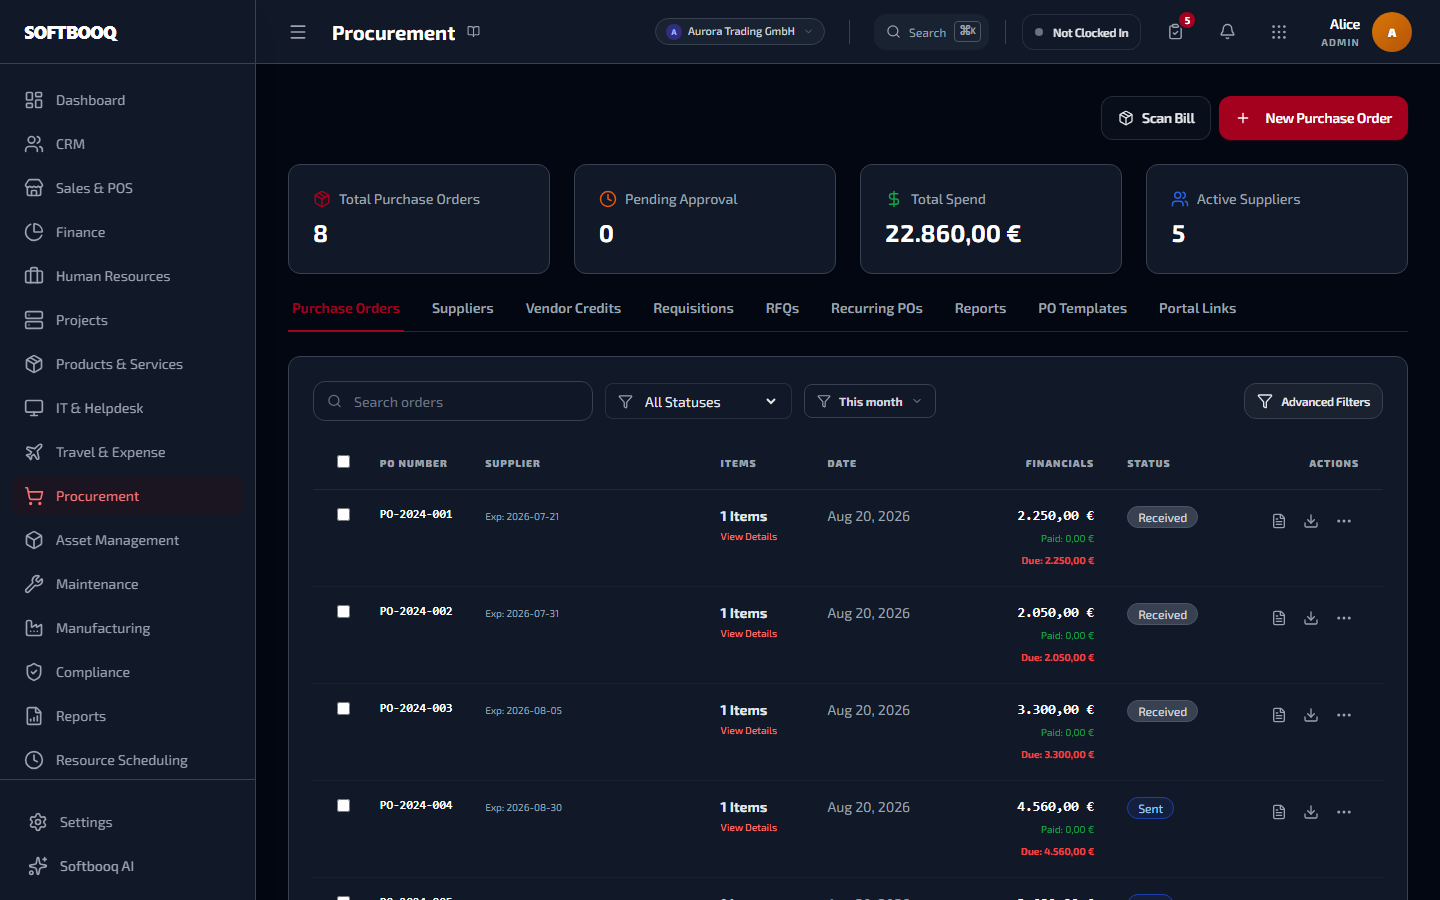Screen dimensions: 1440x900
Task: Download PO-2024-003 using the download icon
Action: coord(1311,715)
